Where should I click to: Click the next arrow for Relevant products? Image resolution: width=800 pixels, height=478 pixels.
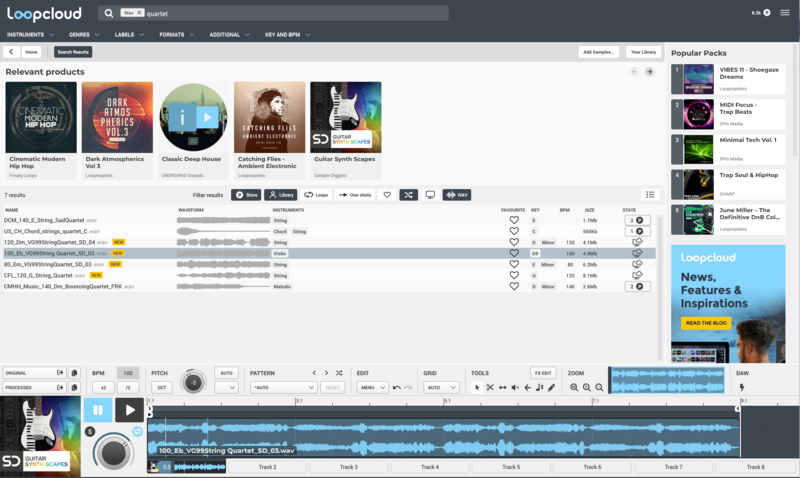click(x=649, y=72)
